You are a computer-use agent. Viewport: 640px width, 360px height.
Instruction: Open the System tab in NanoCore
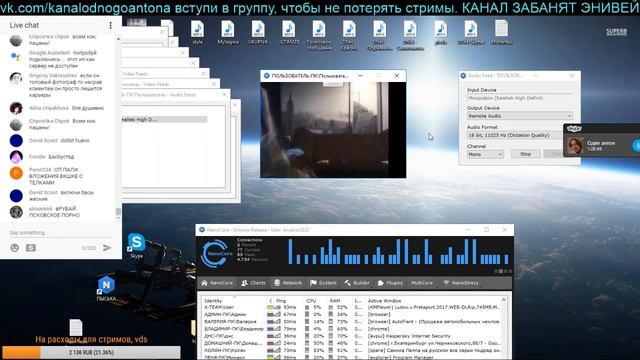[323, 283]
